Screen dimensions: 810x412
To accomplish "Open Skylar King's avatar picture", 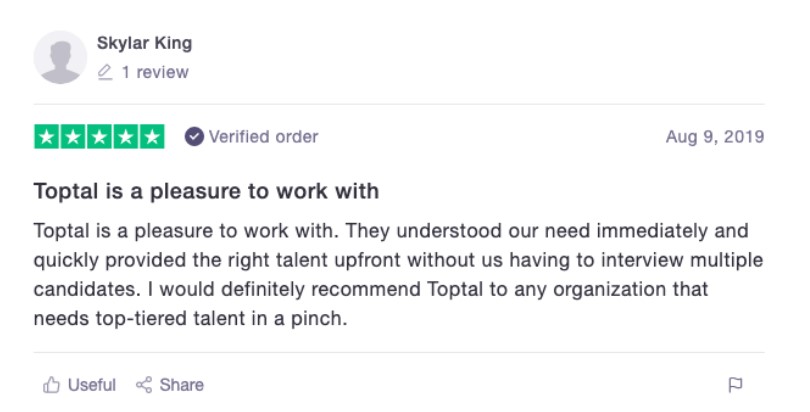I will 60,57.
